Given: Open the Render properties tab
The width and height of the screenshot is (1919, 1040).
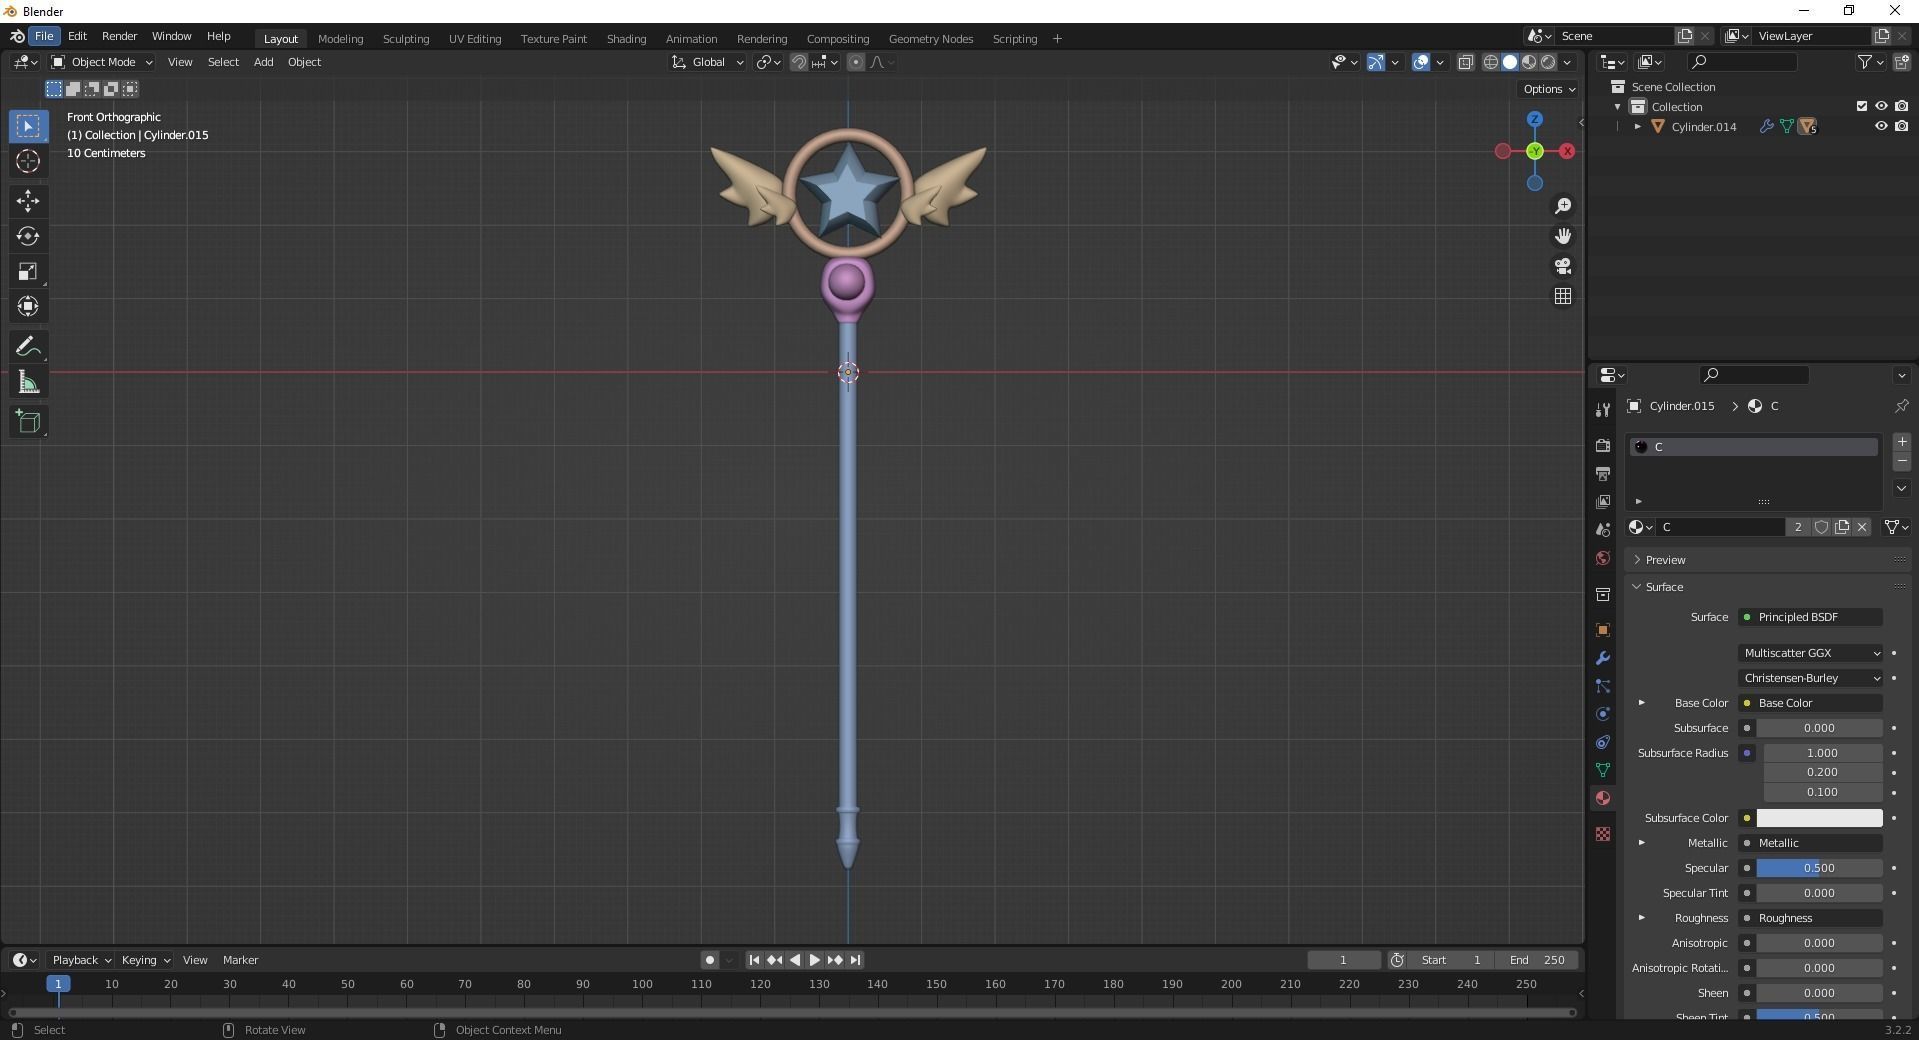Looking at the screenshot, I should 1603,446.
